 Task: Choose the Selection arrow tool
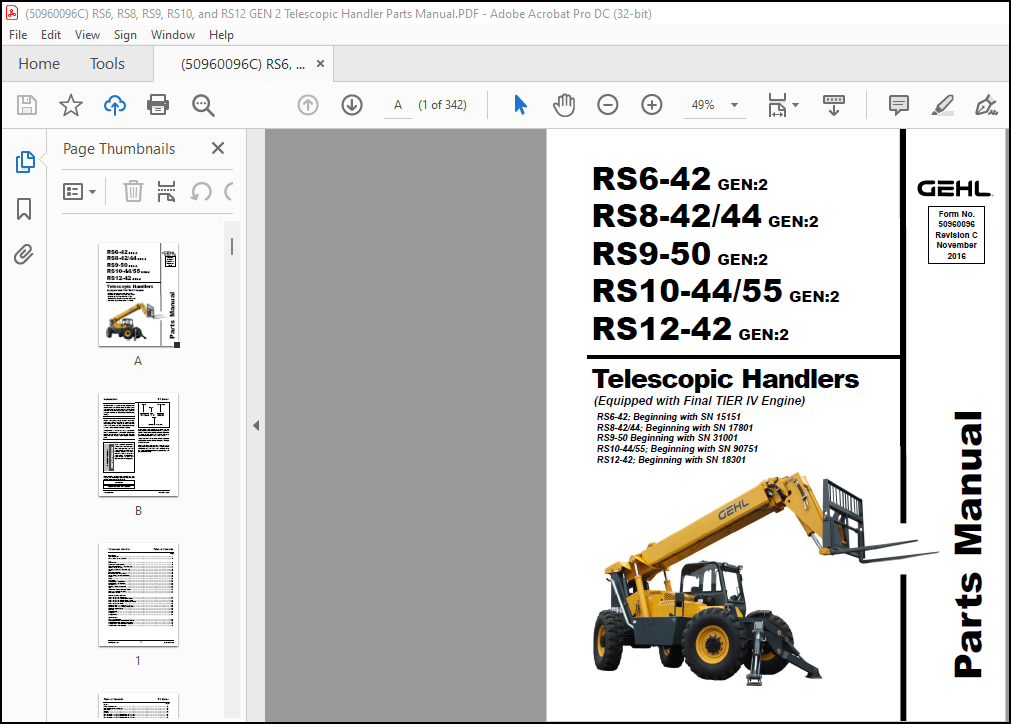520,104
